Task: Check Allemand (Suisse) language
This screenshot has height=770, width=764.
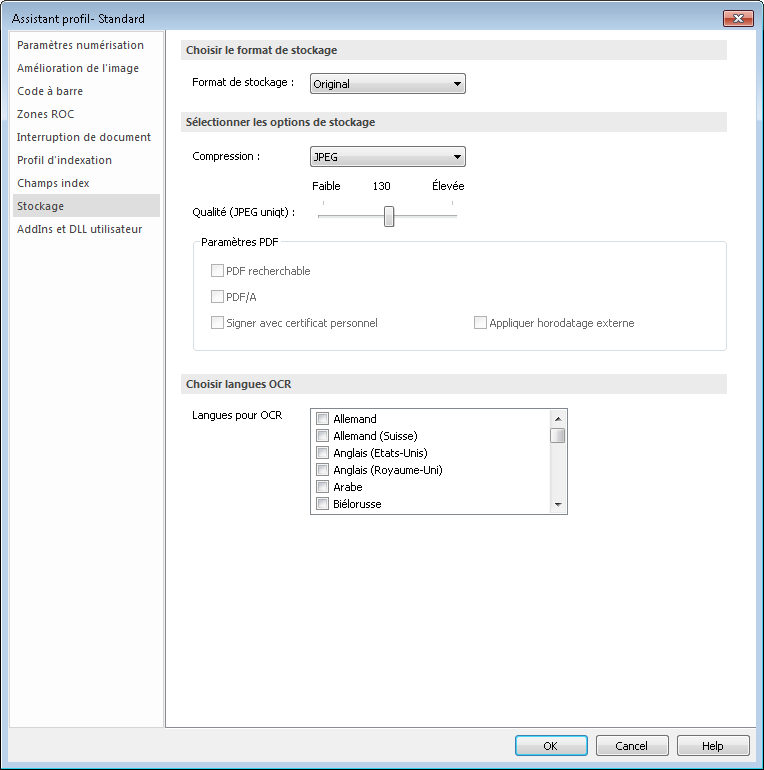Action: click(322, 436)
